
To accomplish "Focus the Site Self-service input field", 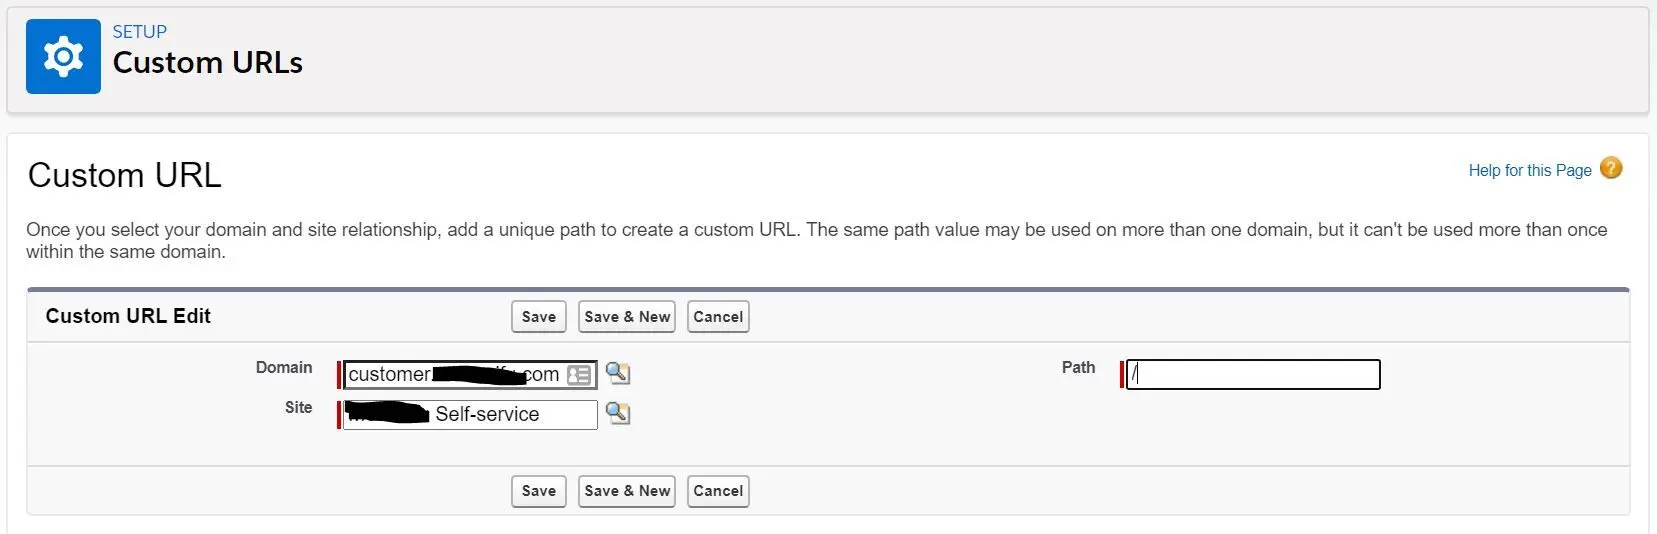I will click(470, 415).
